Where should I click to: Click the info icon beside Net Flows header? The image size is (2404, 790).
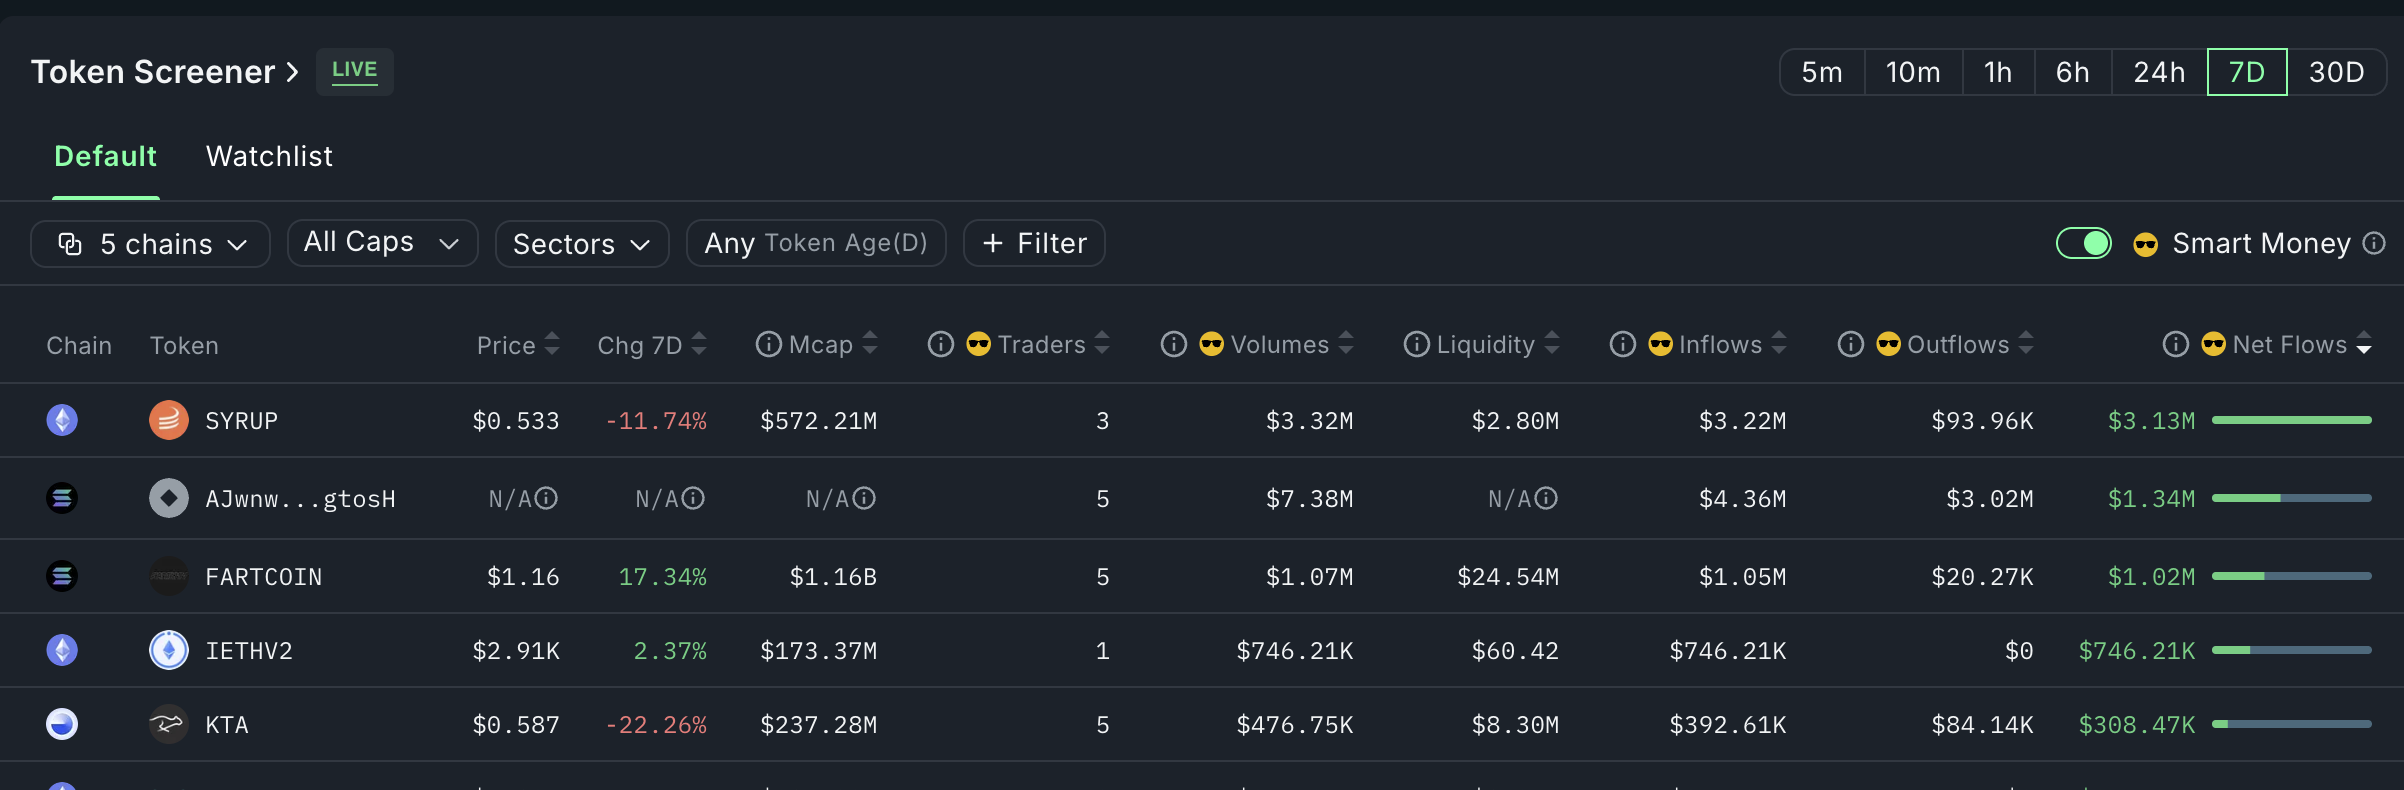pyautogui.click(x=2176, y=344)
